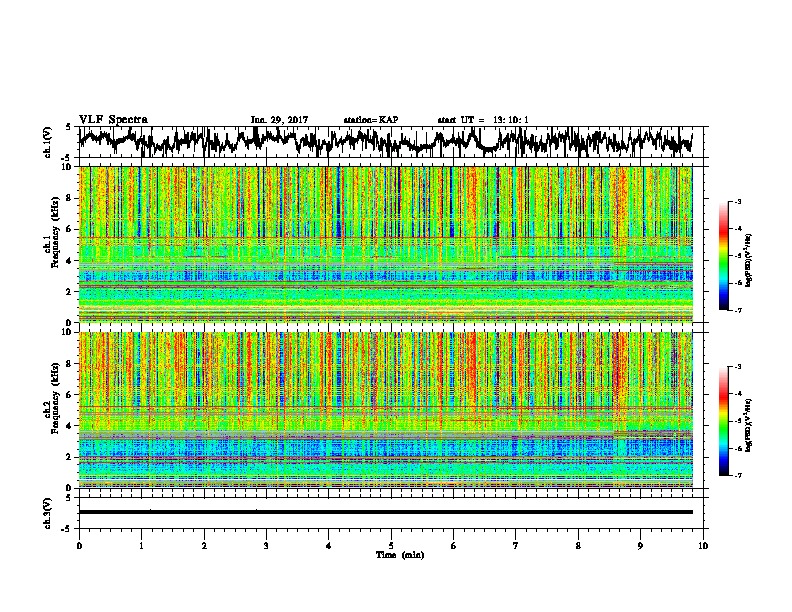Click time axis tick label '2'
The image size is (792, 612).
coord(204,546)
